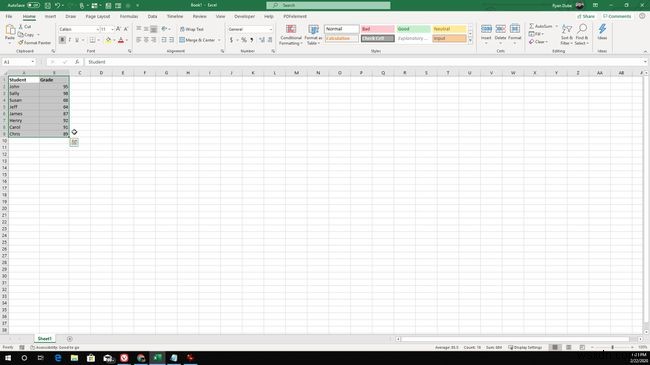Click Wrap Text
This screenshot has width=650, height=365.
pyautogui.click(x=192, y=29)
